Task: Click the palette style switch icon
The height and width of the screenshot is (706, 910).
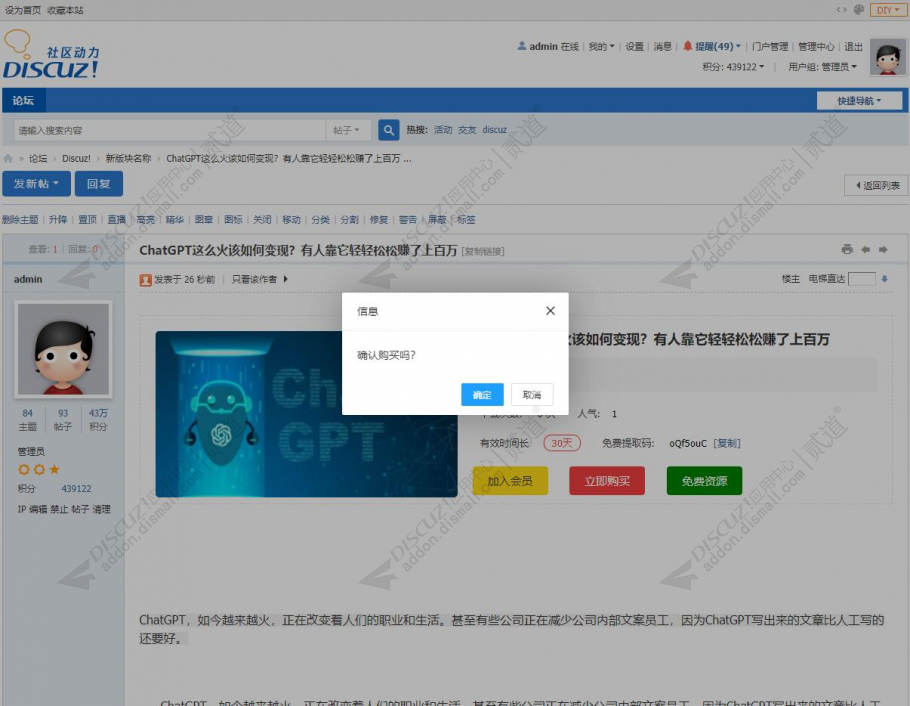Action: 859,9
